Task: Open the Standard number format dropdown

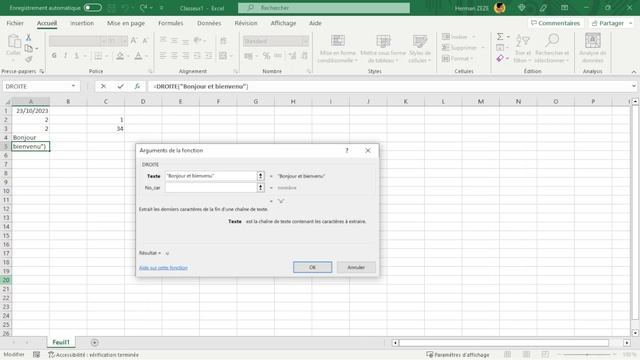Action: point(305,41)
